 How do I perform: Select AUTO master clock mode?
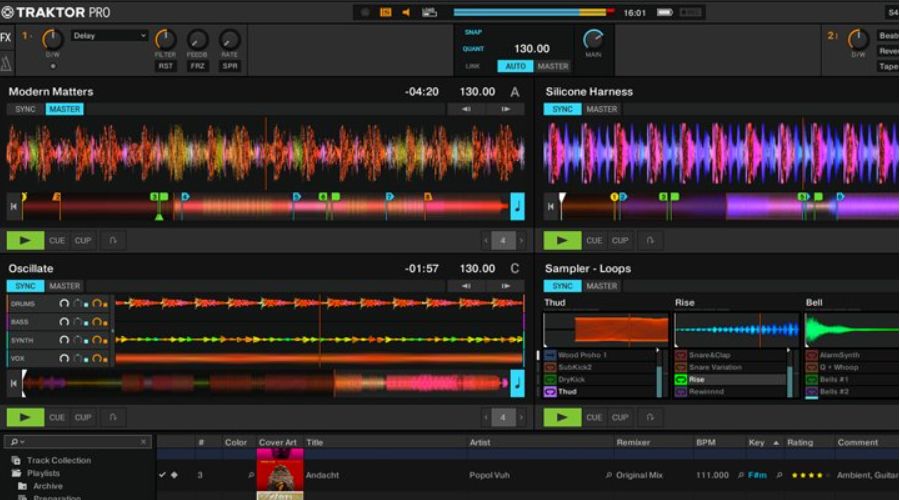[x=515, y=66]
